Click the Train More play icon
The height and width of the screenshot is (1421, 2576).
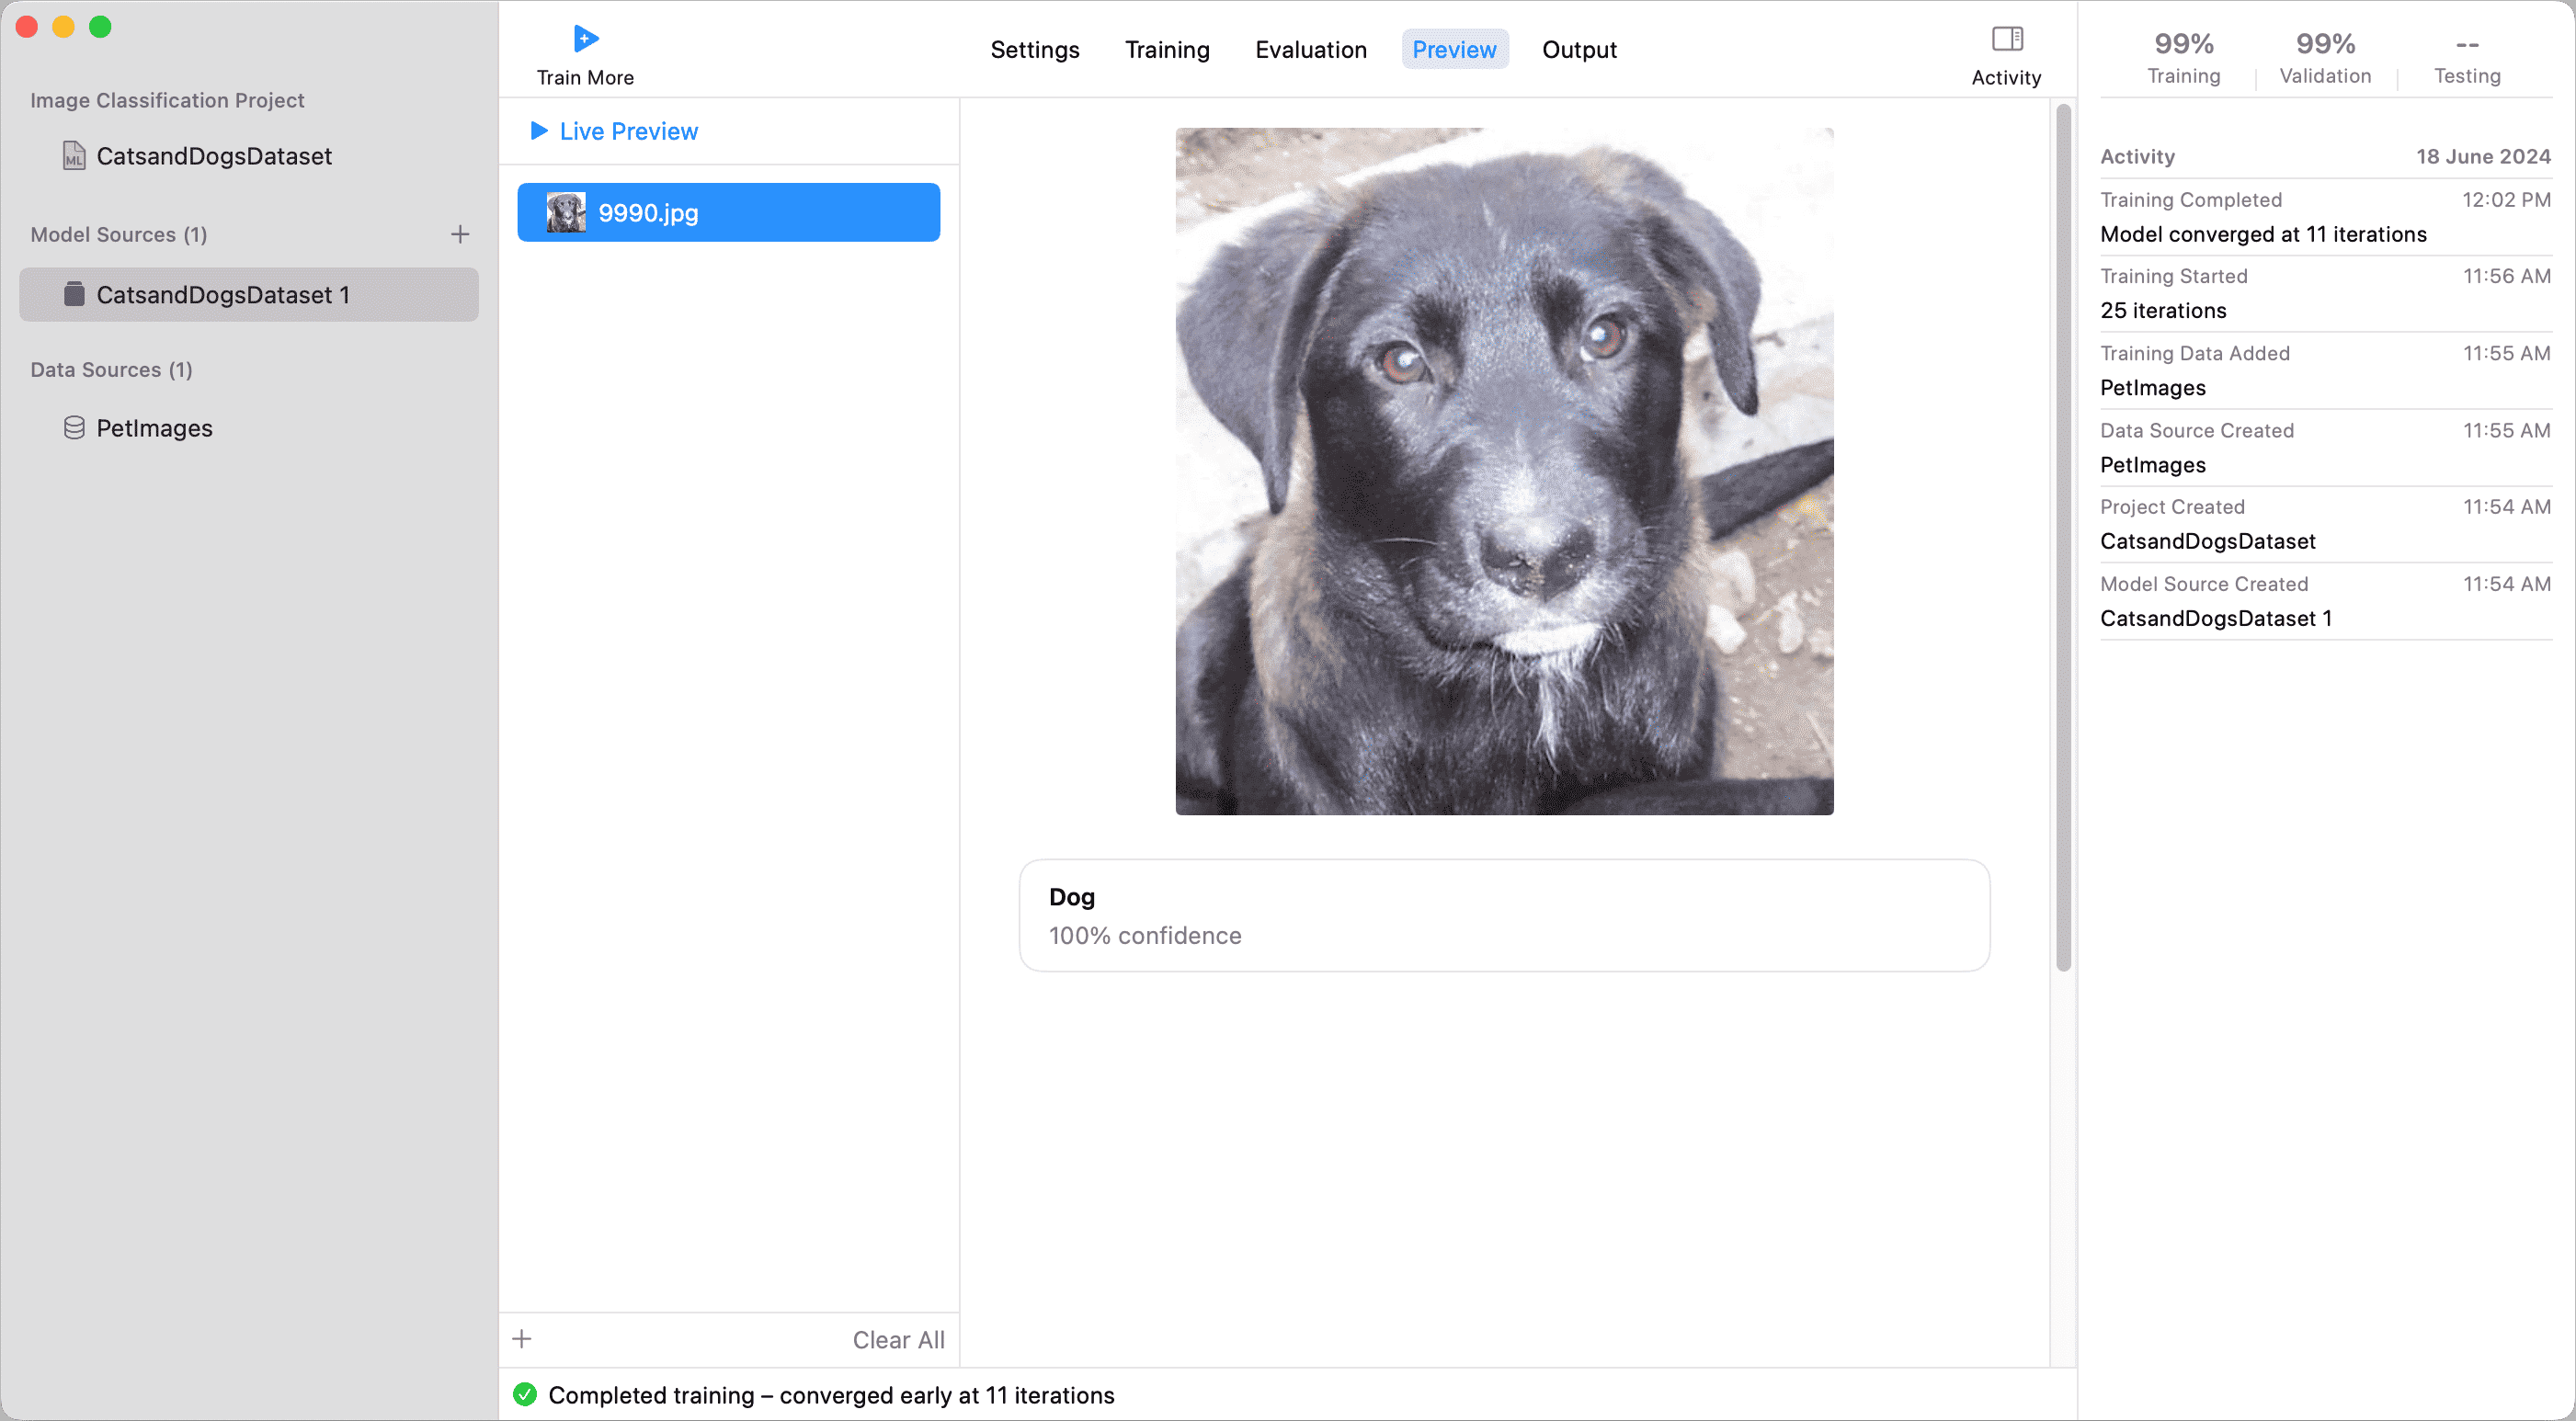click(x=586, y=39)
